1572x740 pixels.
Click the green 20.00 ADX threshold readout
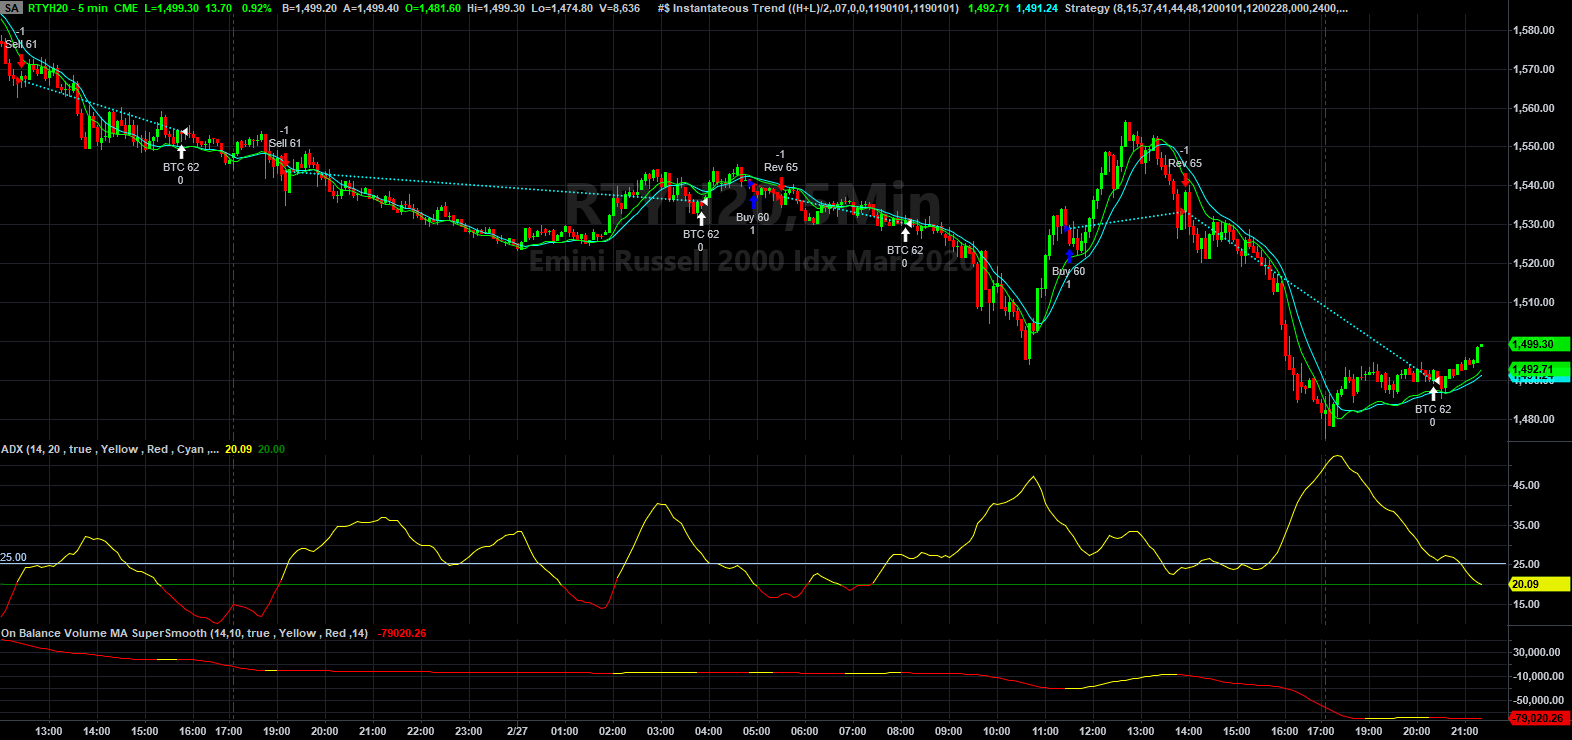tap(271, 449)
